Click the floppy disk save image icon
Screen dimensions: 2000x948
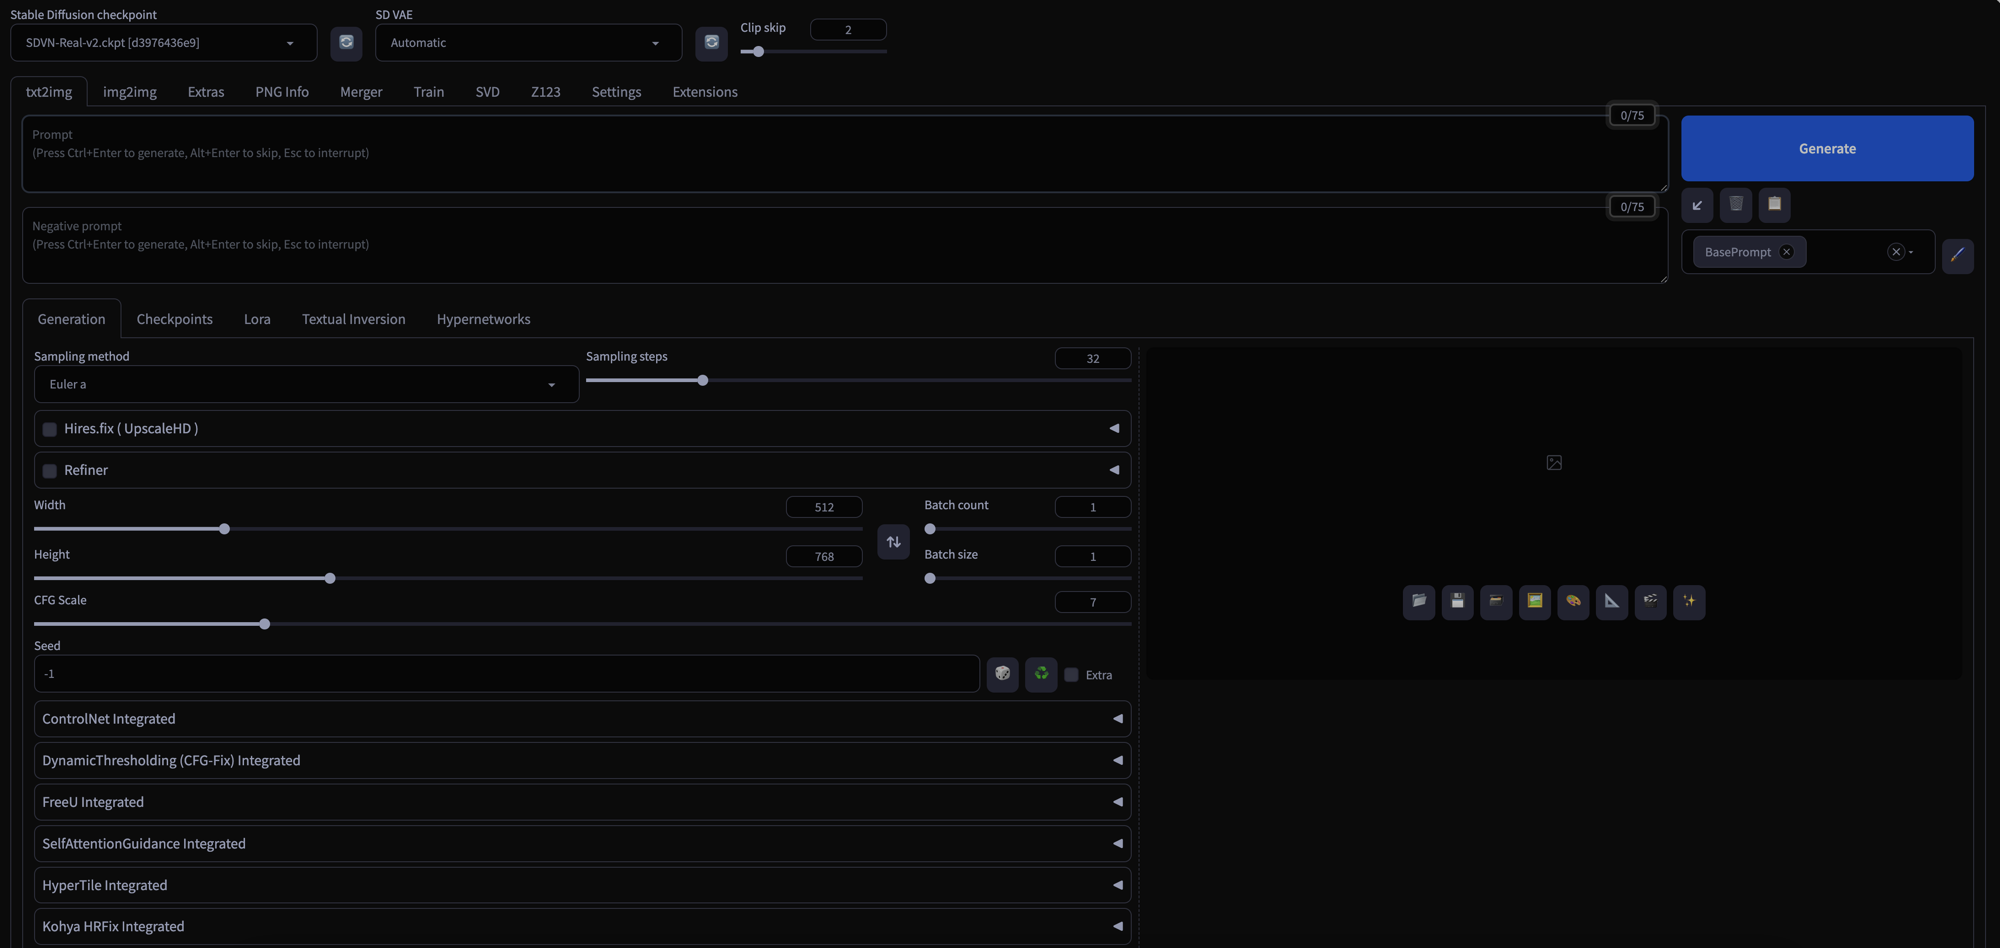click(x=1457, y=601)
